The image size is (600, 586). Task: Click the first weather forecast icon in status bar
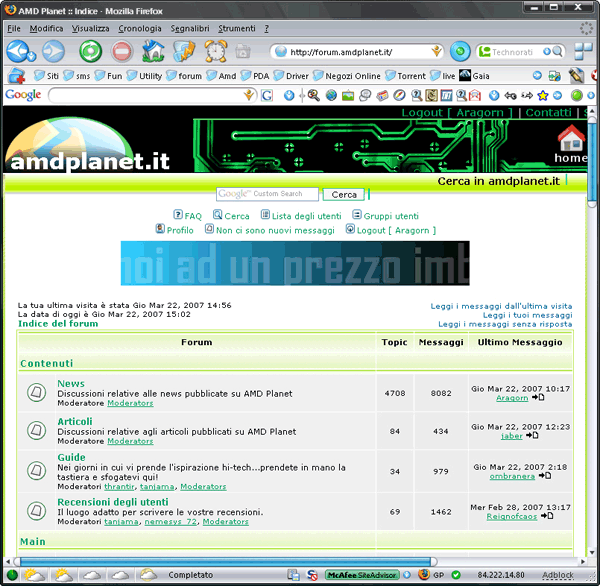pos(35,575)
